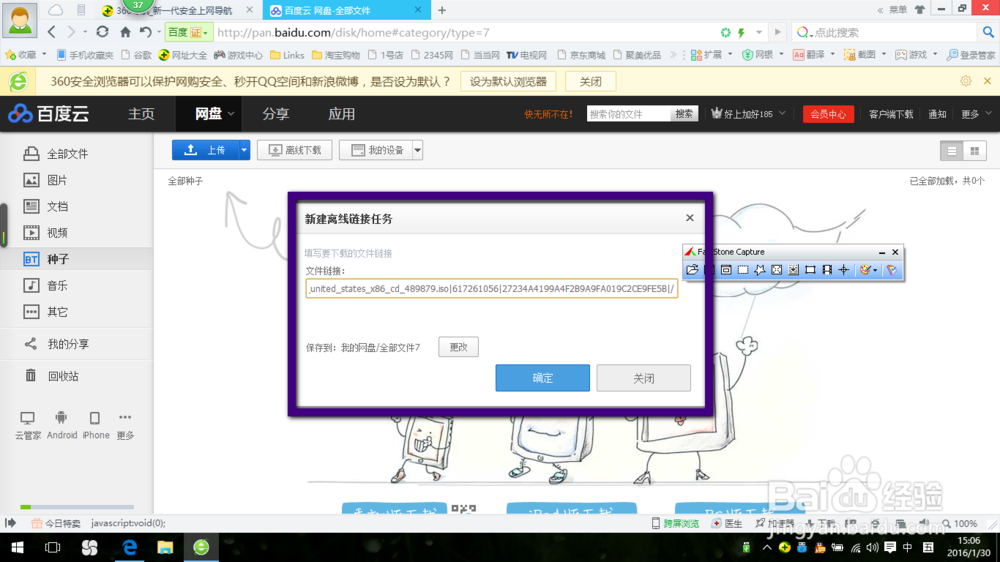Switch to grid view
Viewport: 1000px width, 562px height.
974,151
